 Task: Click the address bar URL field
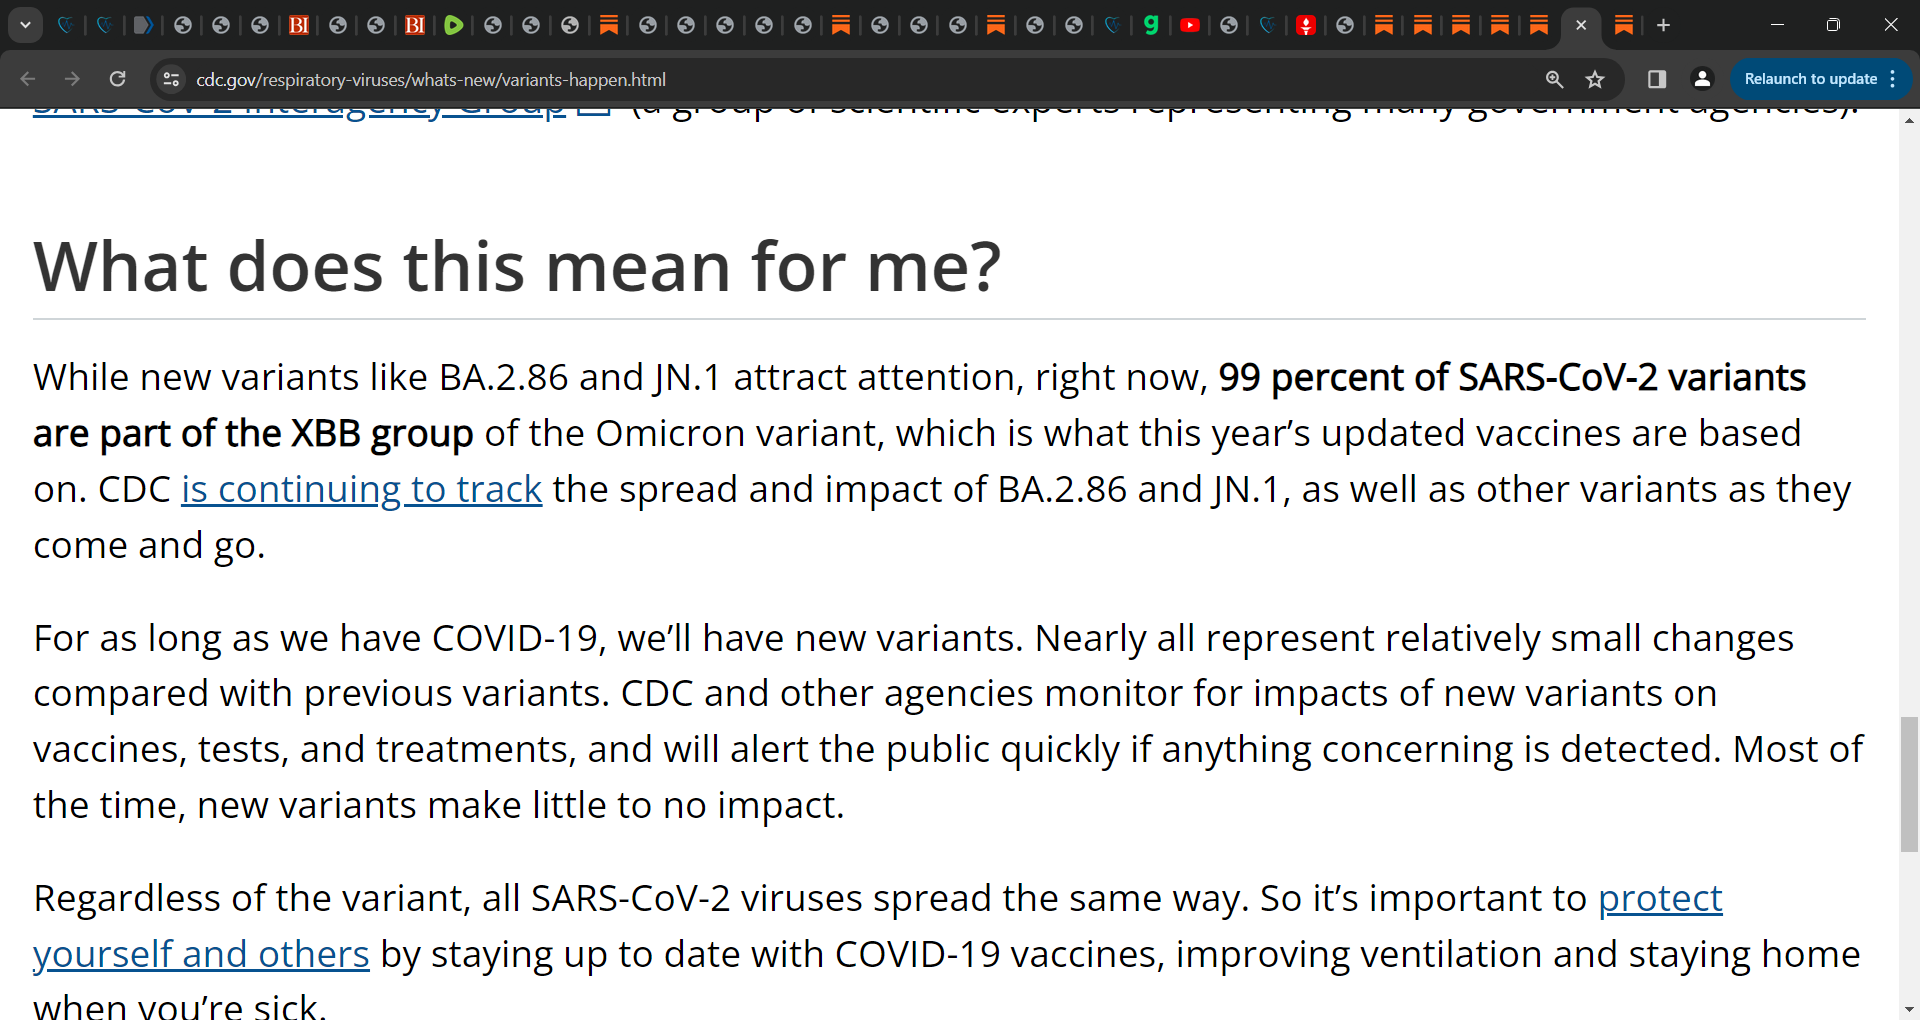click(430, 79)
